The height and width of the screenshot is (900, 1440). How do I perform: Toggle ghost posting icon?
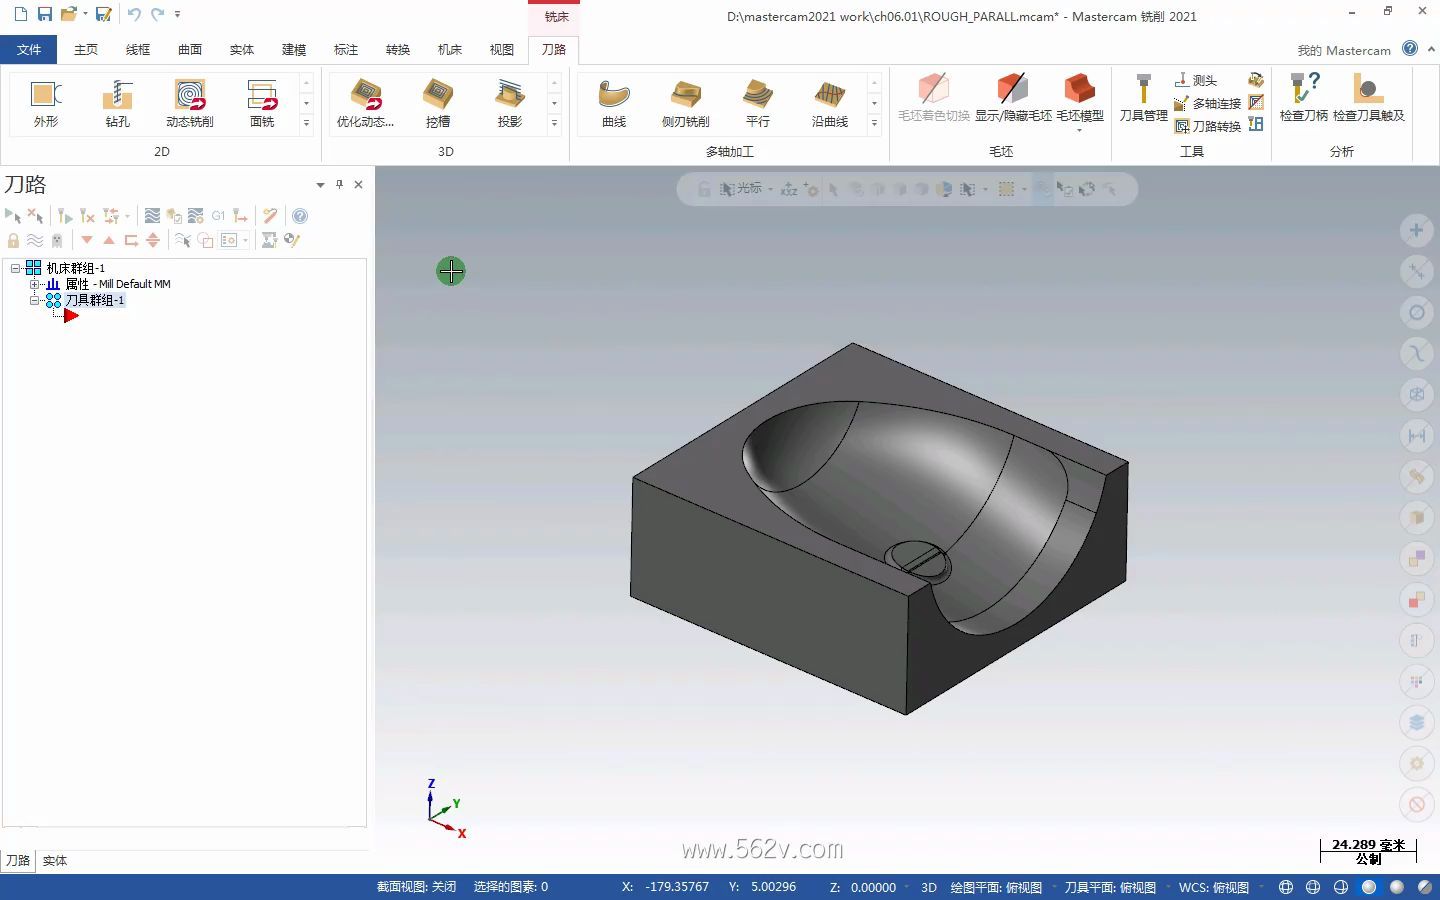point(57,240)
